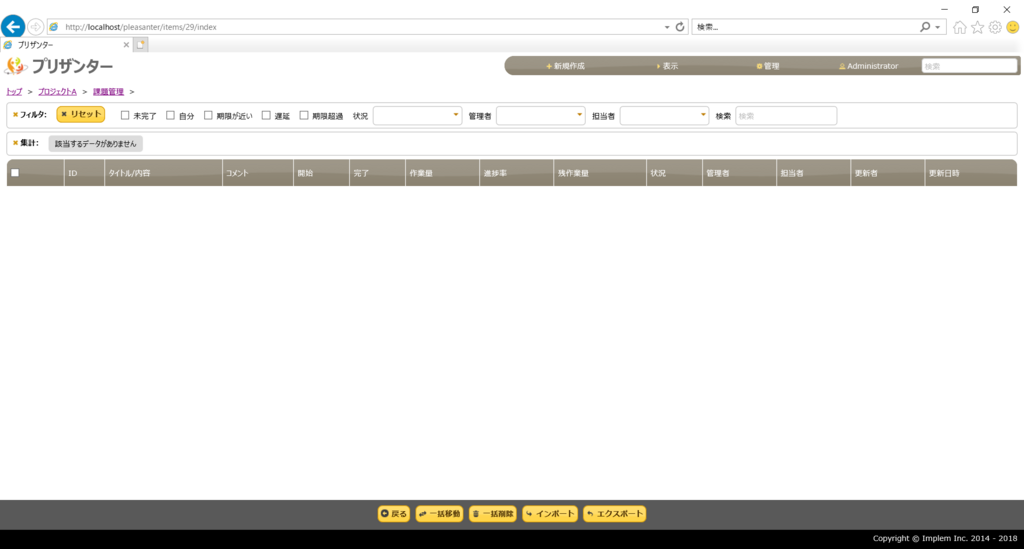Sort by the ID column header

click(84, 173)
